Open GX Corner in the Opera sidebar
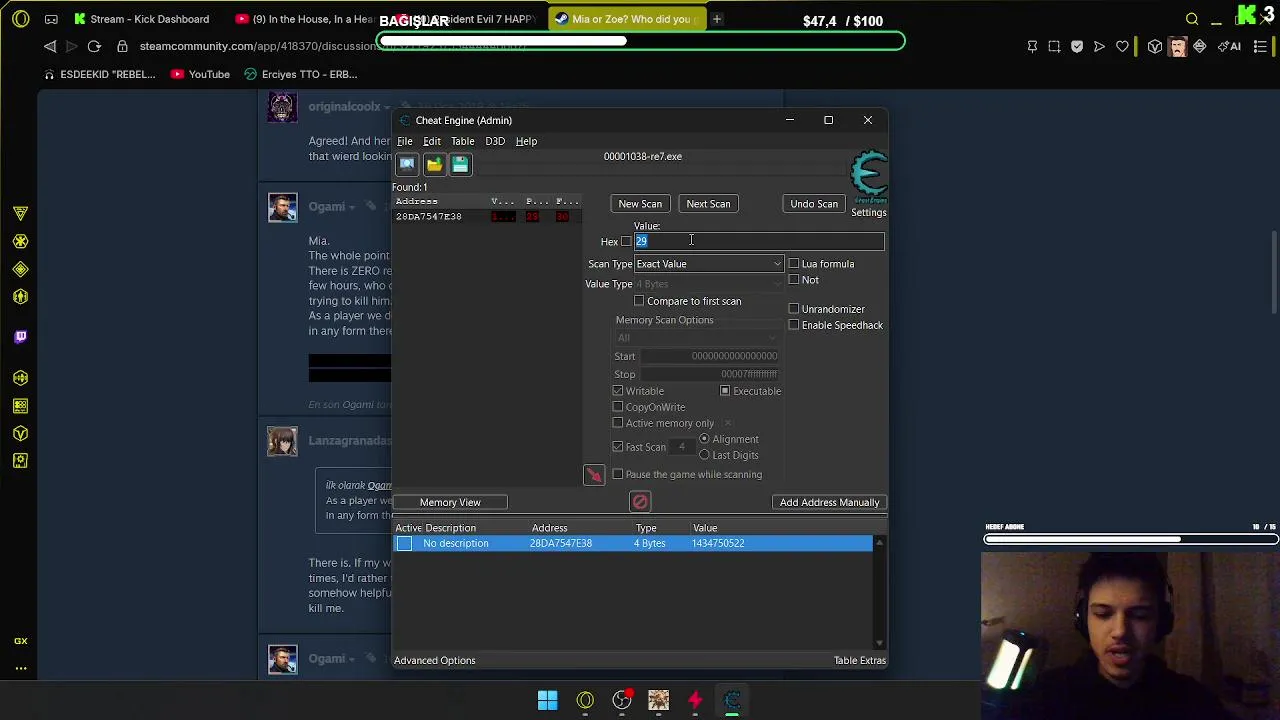 coord(20,641)
